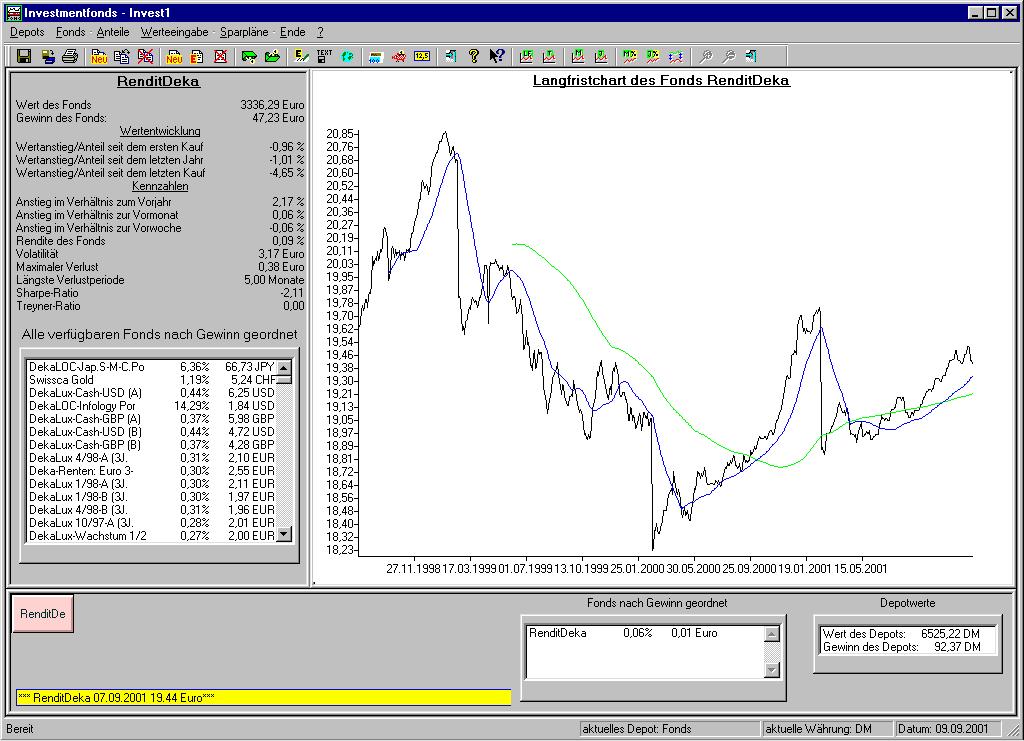
Task: Click the Save floppy disk icon
Action: 24,56
